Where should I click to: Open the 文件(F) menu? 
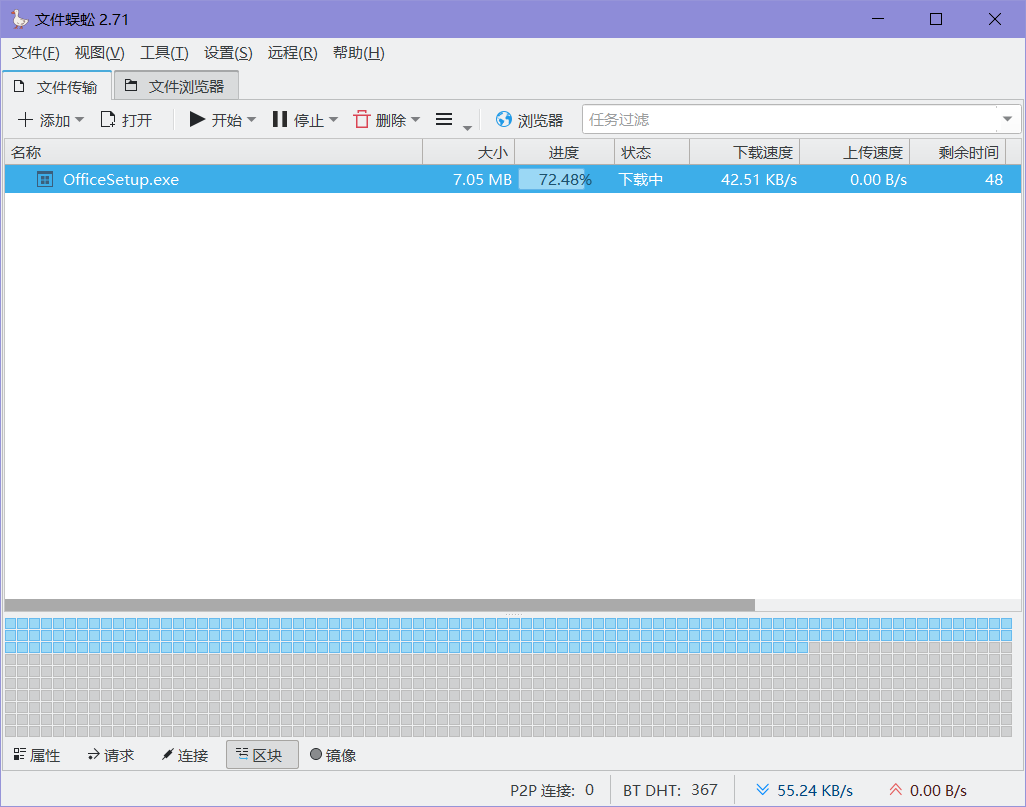click(35, 53)
